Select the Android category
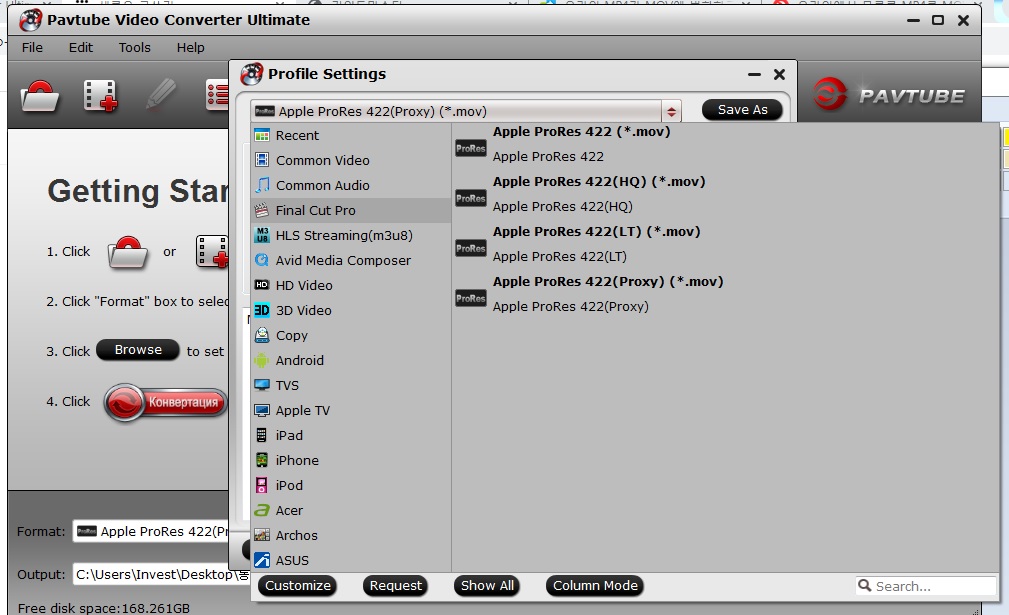Image resolution: width=1009 pixels, height=615 pixels. click(x=351, y=360)
